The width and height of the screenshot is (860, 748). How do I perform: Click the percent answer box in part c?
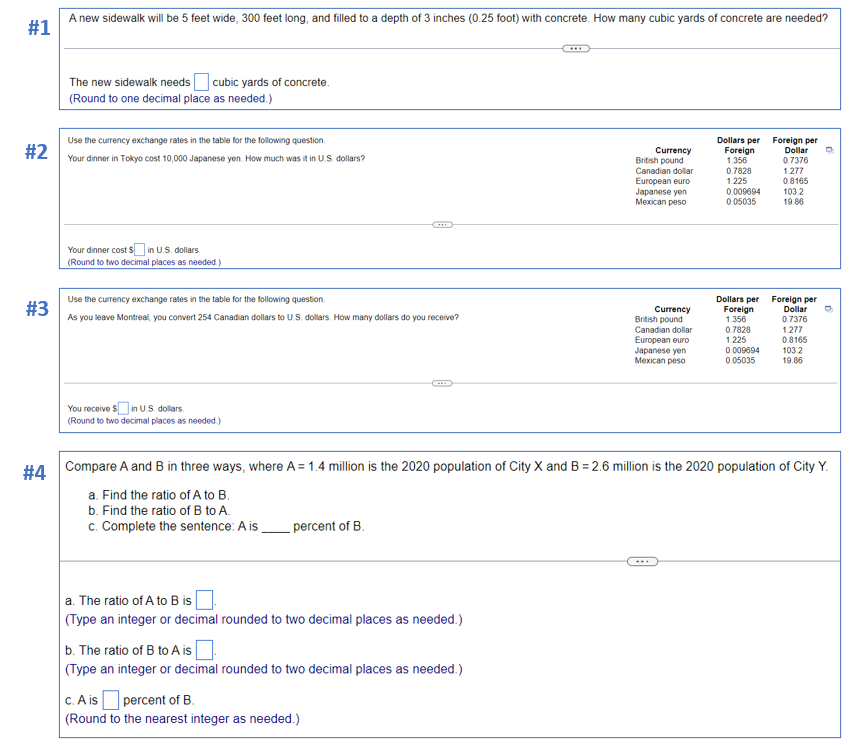[111, 699]
